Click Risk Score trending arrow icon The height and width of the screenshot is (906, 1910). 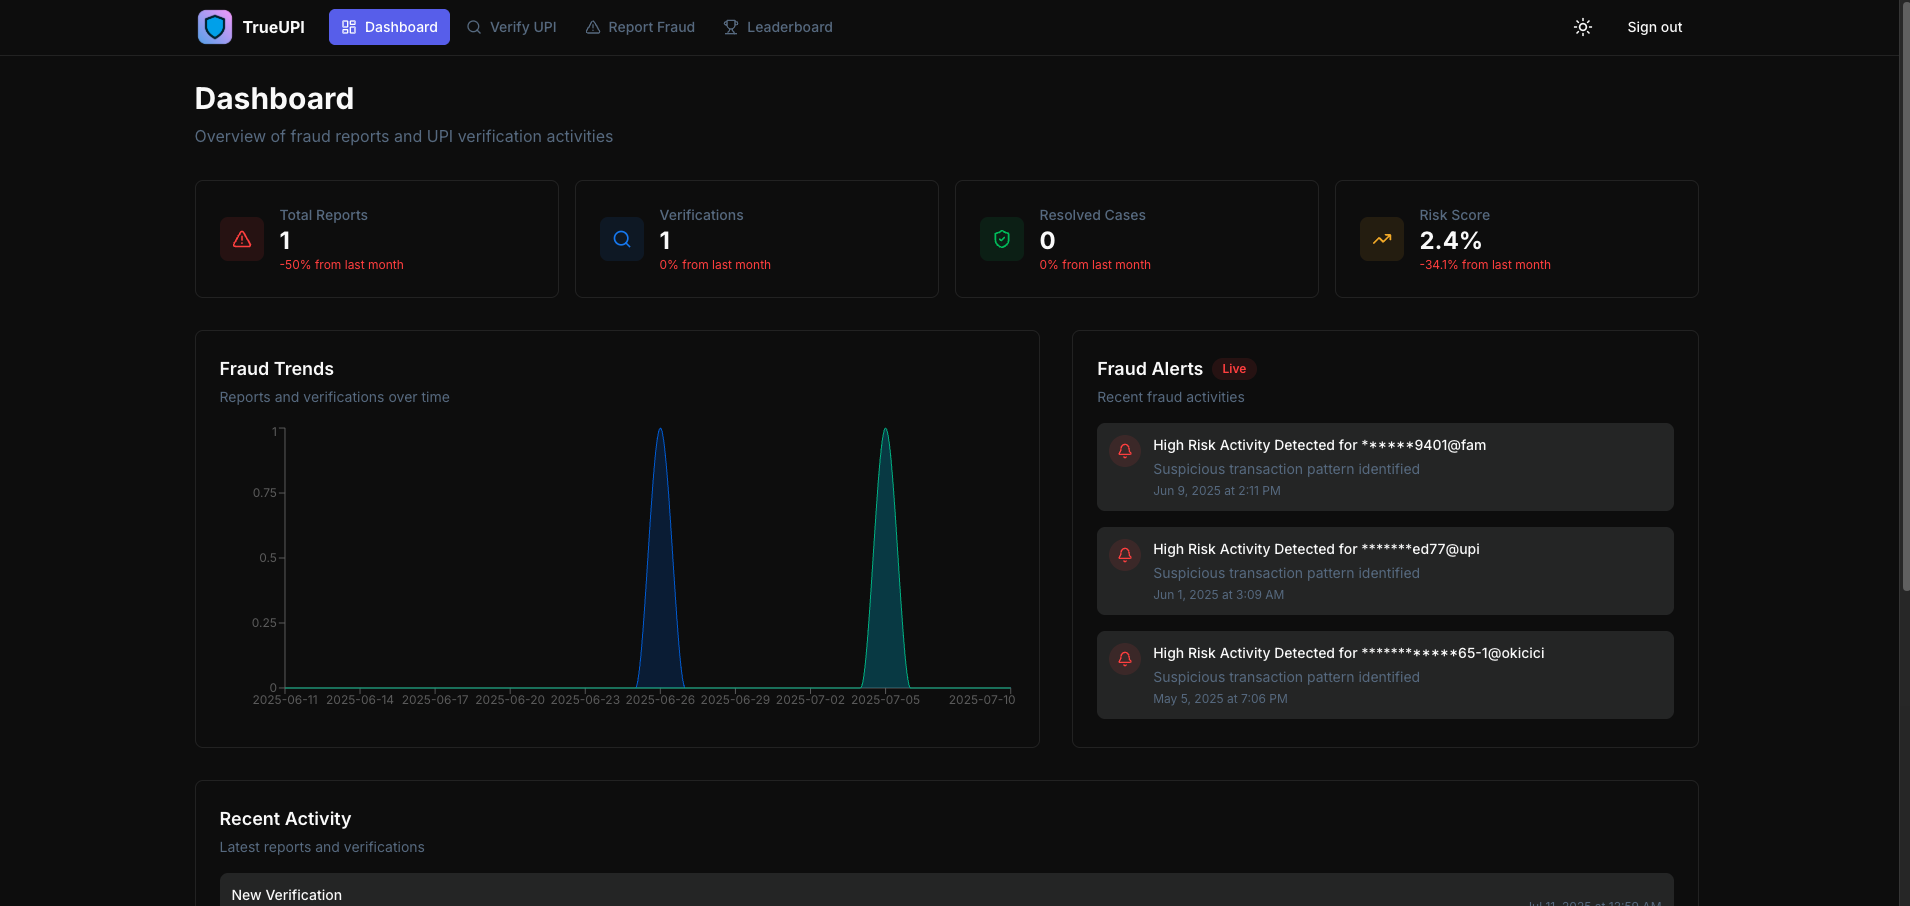point(1382,239)
